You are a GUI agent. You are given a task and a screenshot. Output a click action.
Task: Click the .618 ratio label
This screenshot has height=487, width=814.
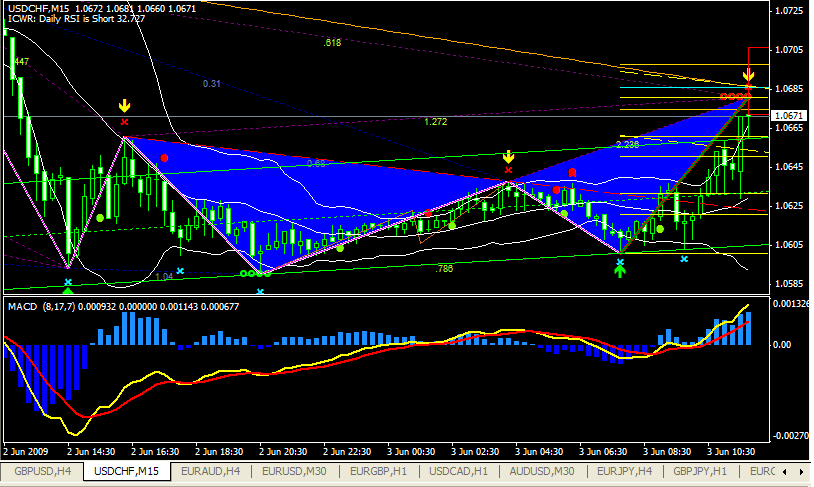tap(332, 43)
